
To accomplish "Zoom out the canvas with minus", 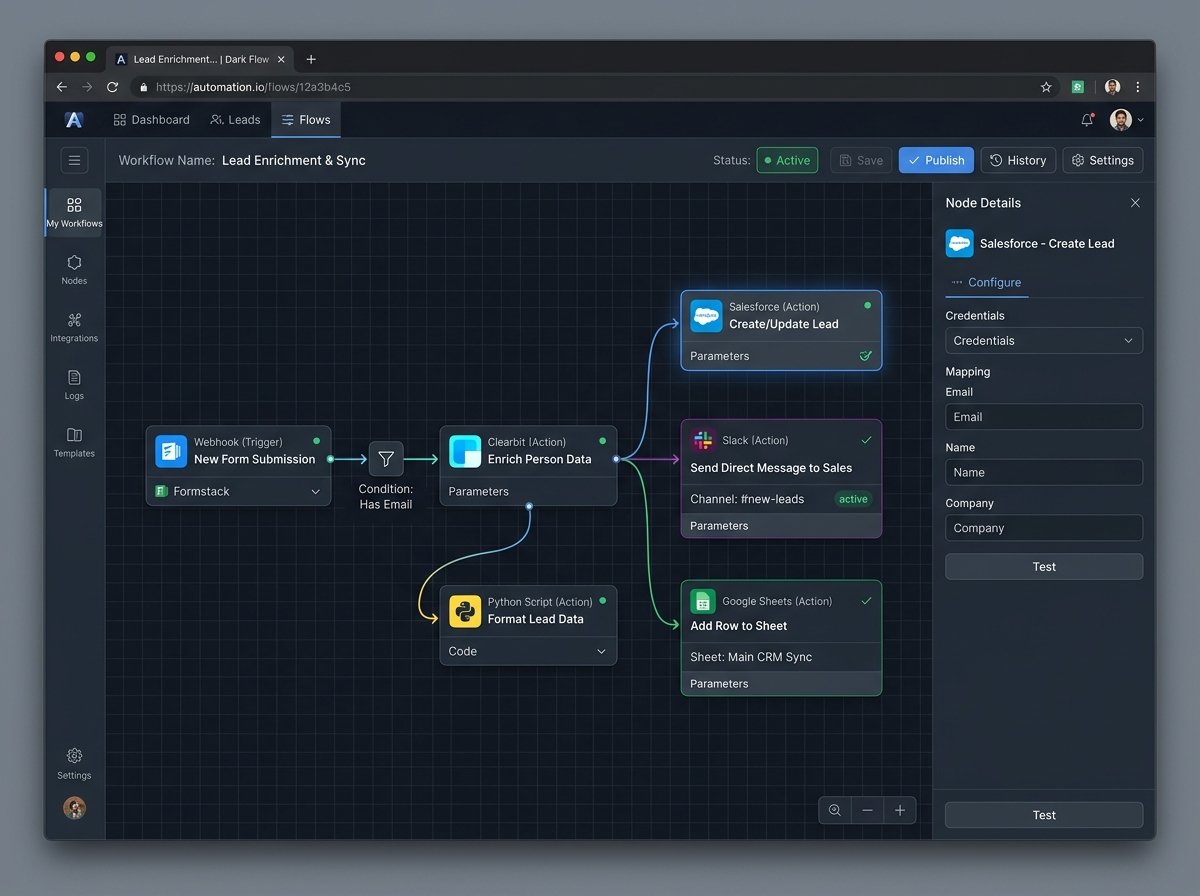I will click(x=867, y=810).
